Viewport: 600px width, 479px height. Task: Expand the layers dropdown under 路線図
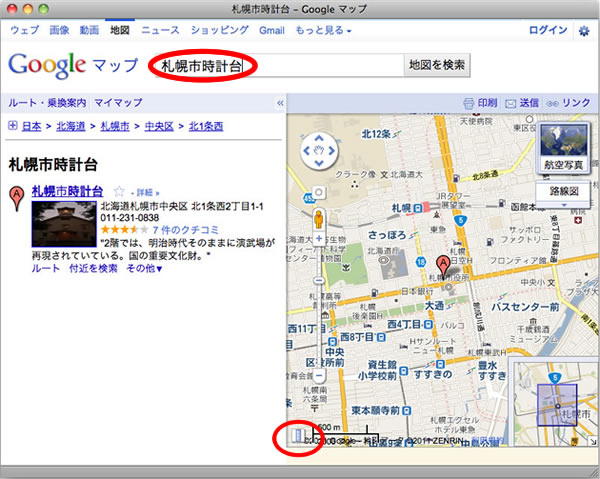(564, 205)
